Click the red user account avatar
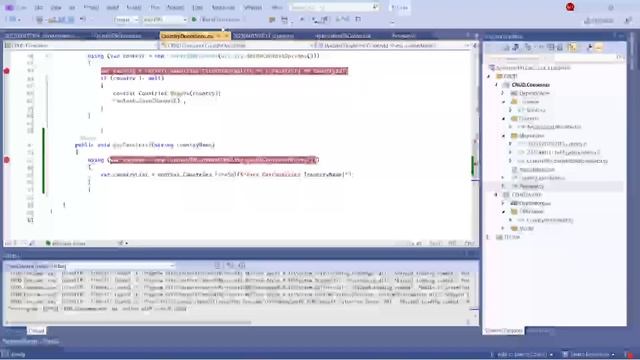The image size is (640, 360). [570, 7]
